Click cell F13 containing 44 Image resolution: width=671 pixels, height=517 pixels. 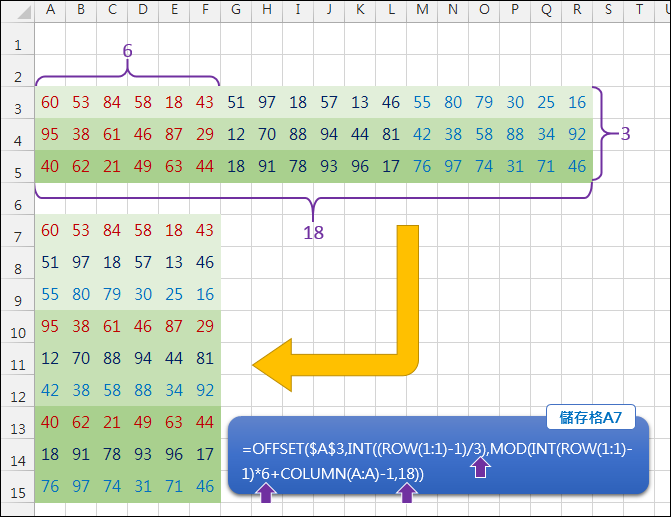pos(205,422)
